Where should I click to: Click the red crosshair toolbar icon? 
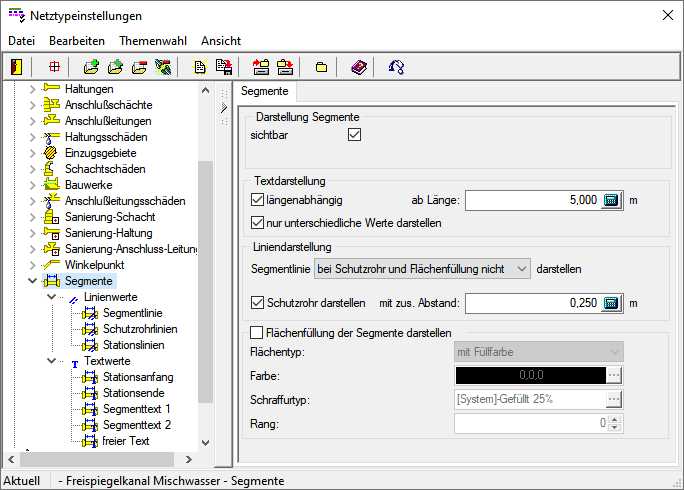54,67
